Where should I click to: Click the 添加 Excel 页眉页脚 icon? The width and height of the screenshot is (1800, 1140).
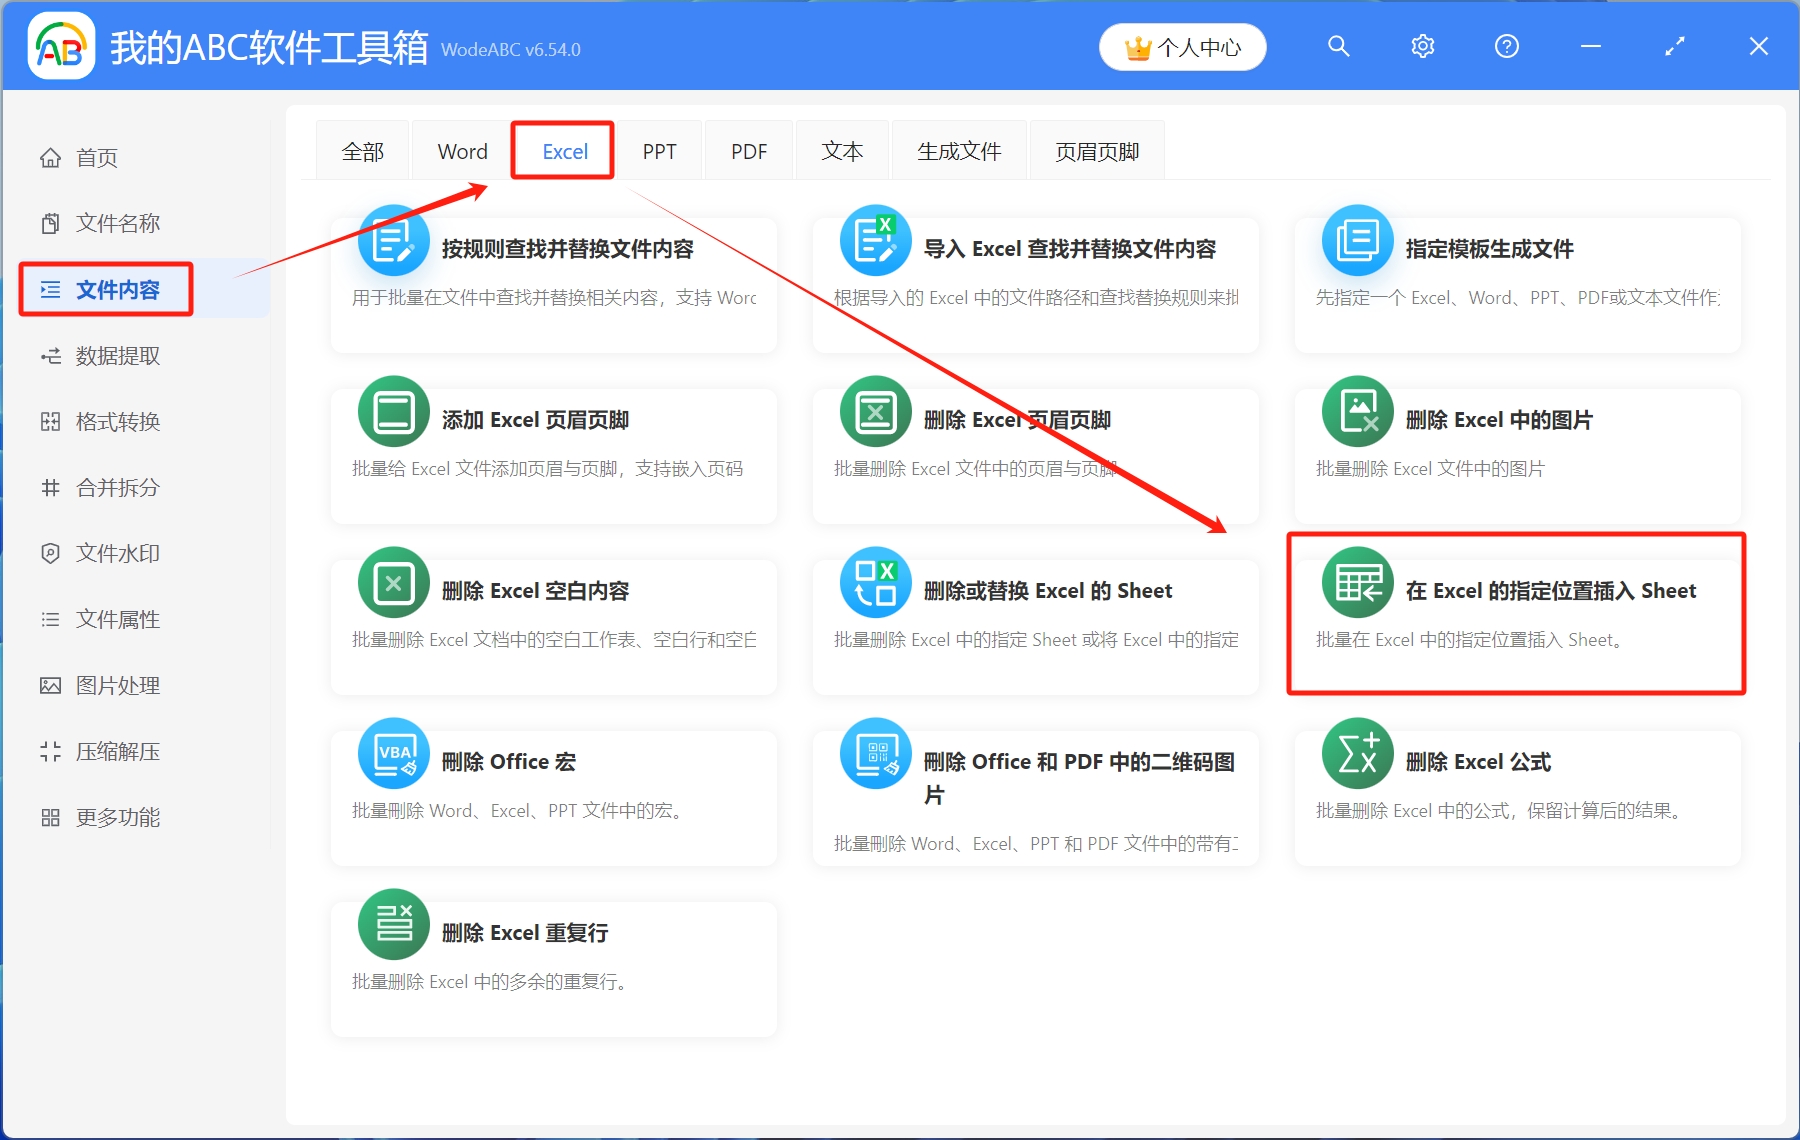[x=393, y=412]
